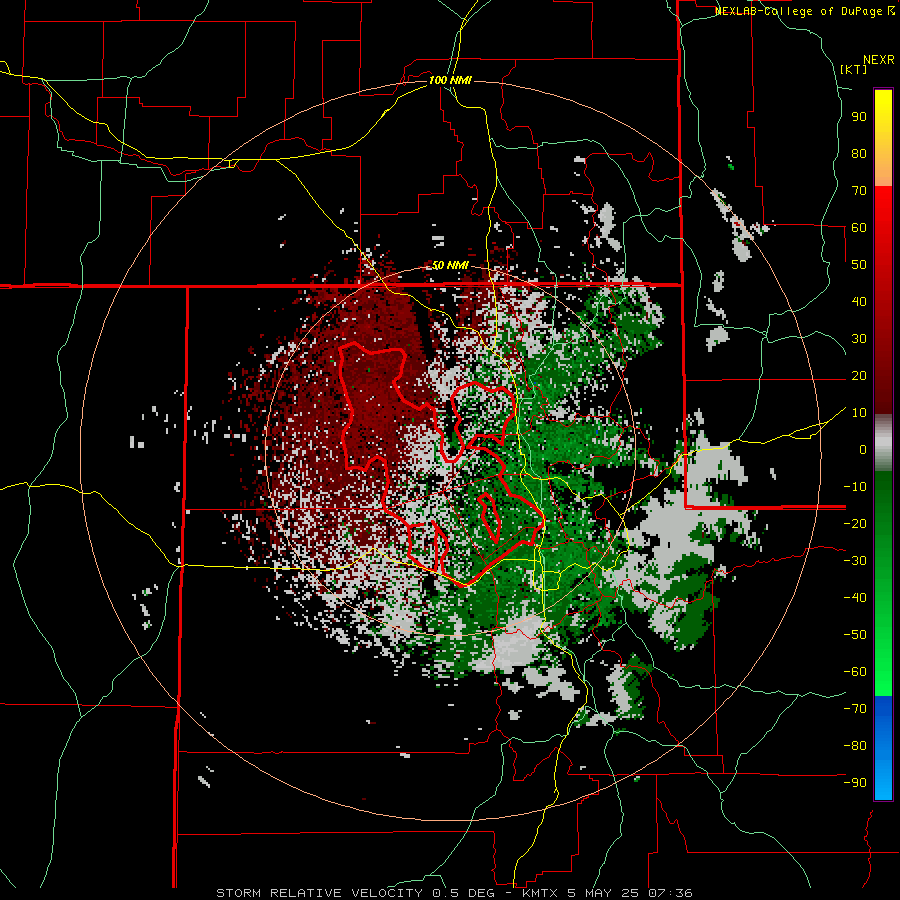
Task: Click the 07:36 timestamp in the caption
Action: [670, 893]
